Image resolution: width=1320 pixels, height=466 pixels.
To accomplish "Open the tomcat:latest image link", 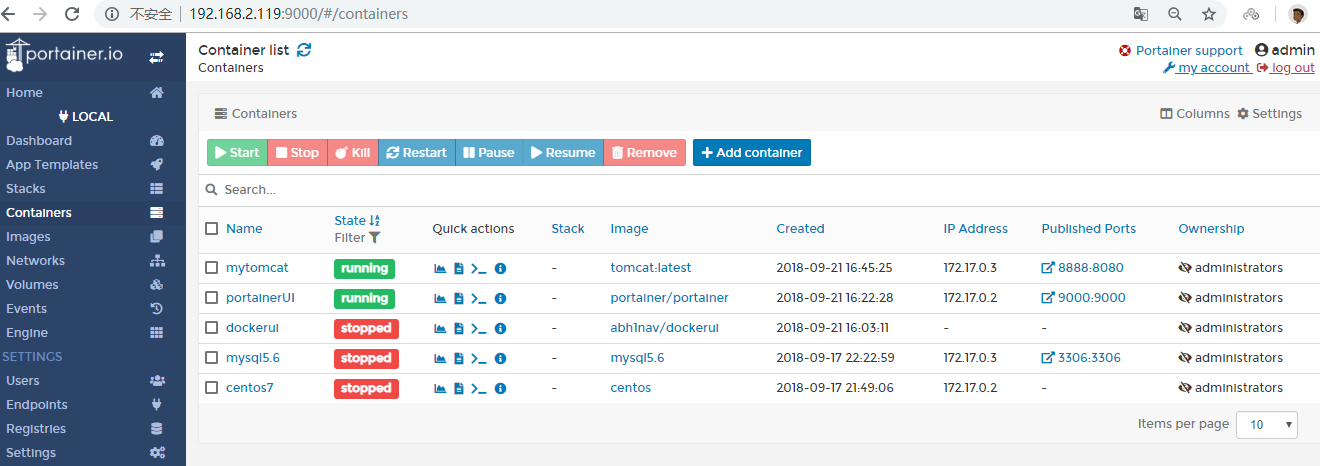I will pos(651,268).
